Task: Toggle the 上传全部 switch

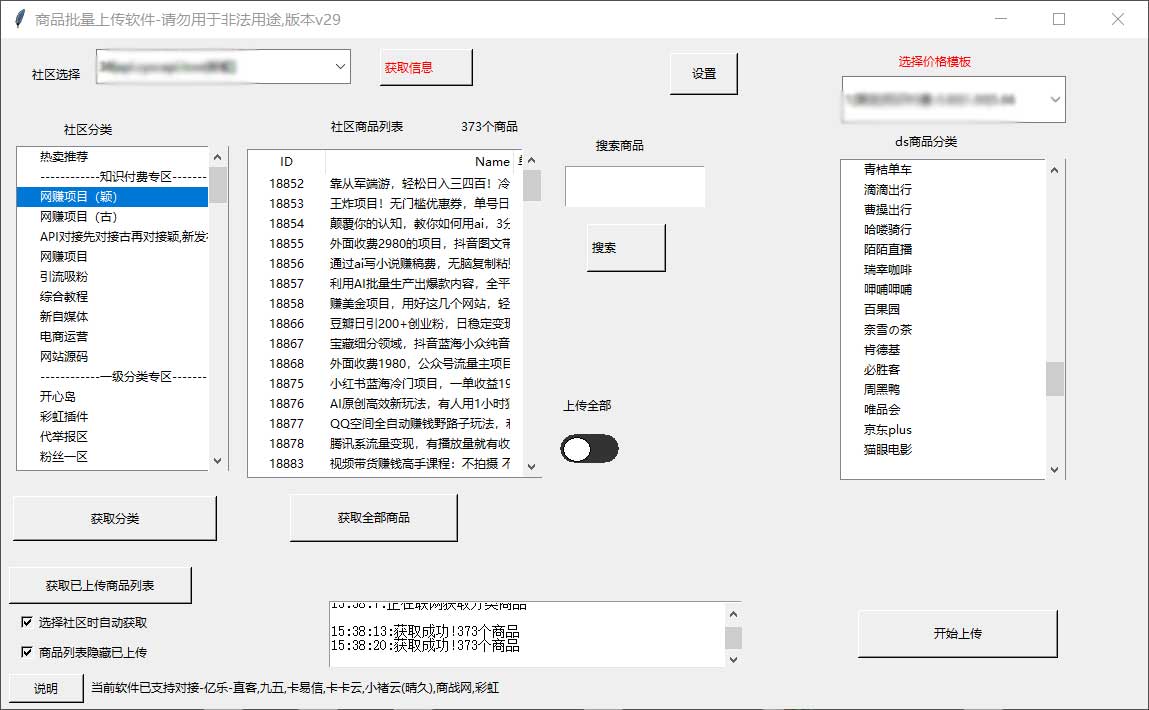Action: coord(589,448)
